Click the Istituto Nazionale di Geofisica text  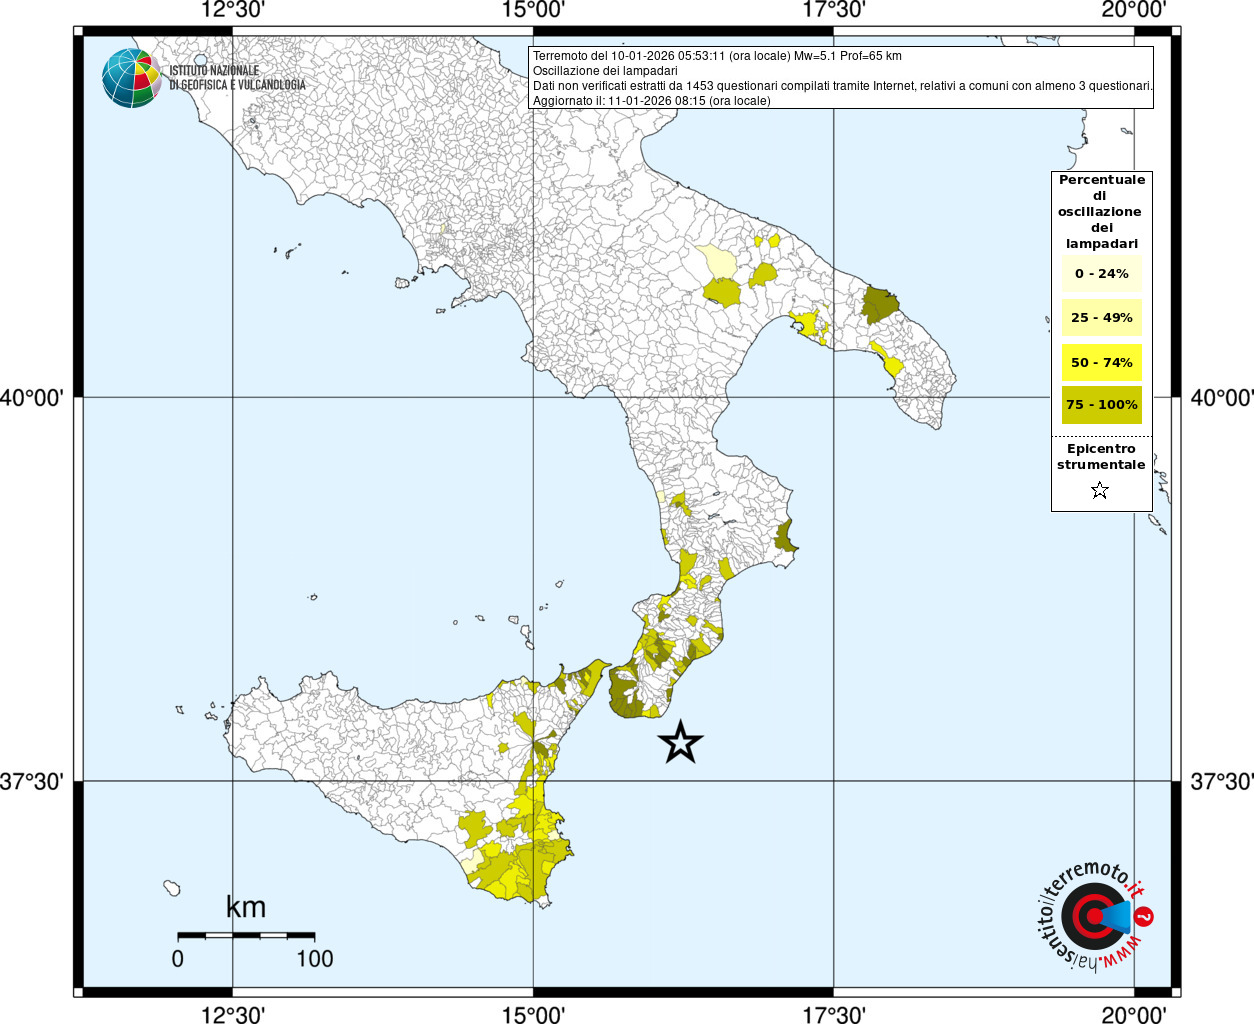point(237,78)
